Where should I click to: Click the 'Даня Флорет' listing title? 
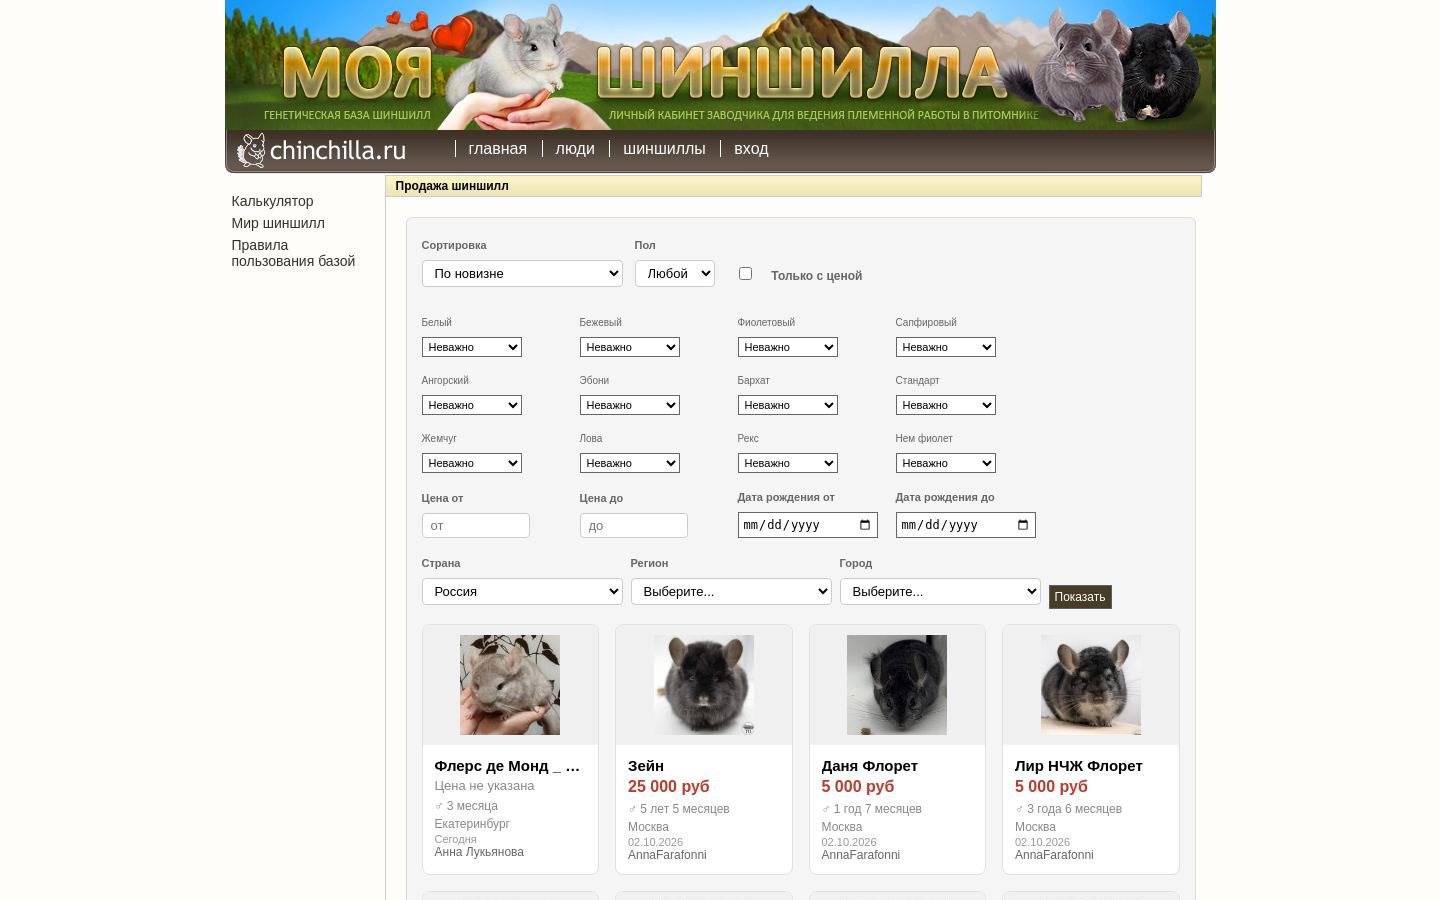(x=870, y=766)
